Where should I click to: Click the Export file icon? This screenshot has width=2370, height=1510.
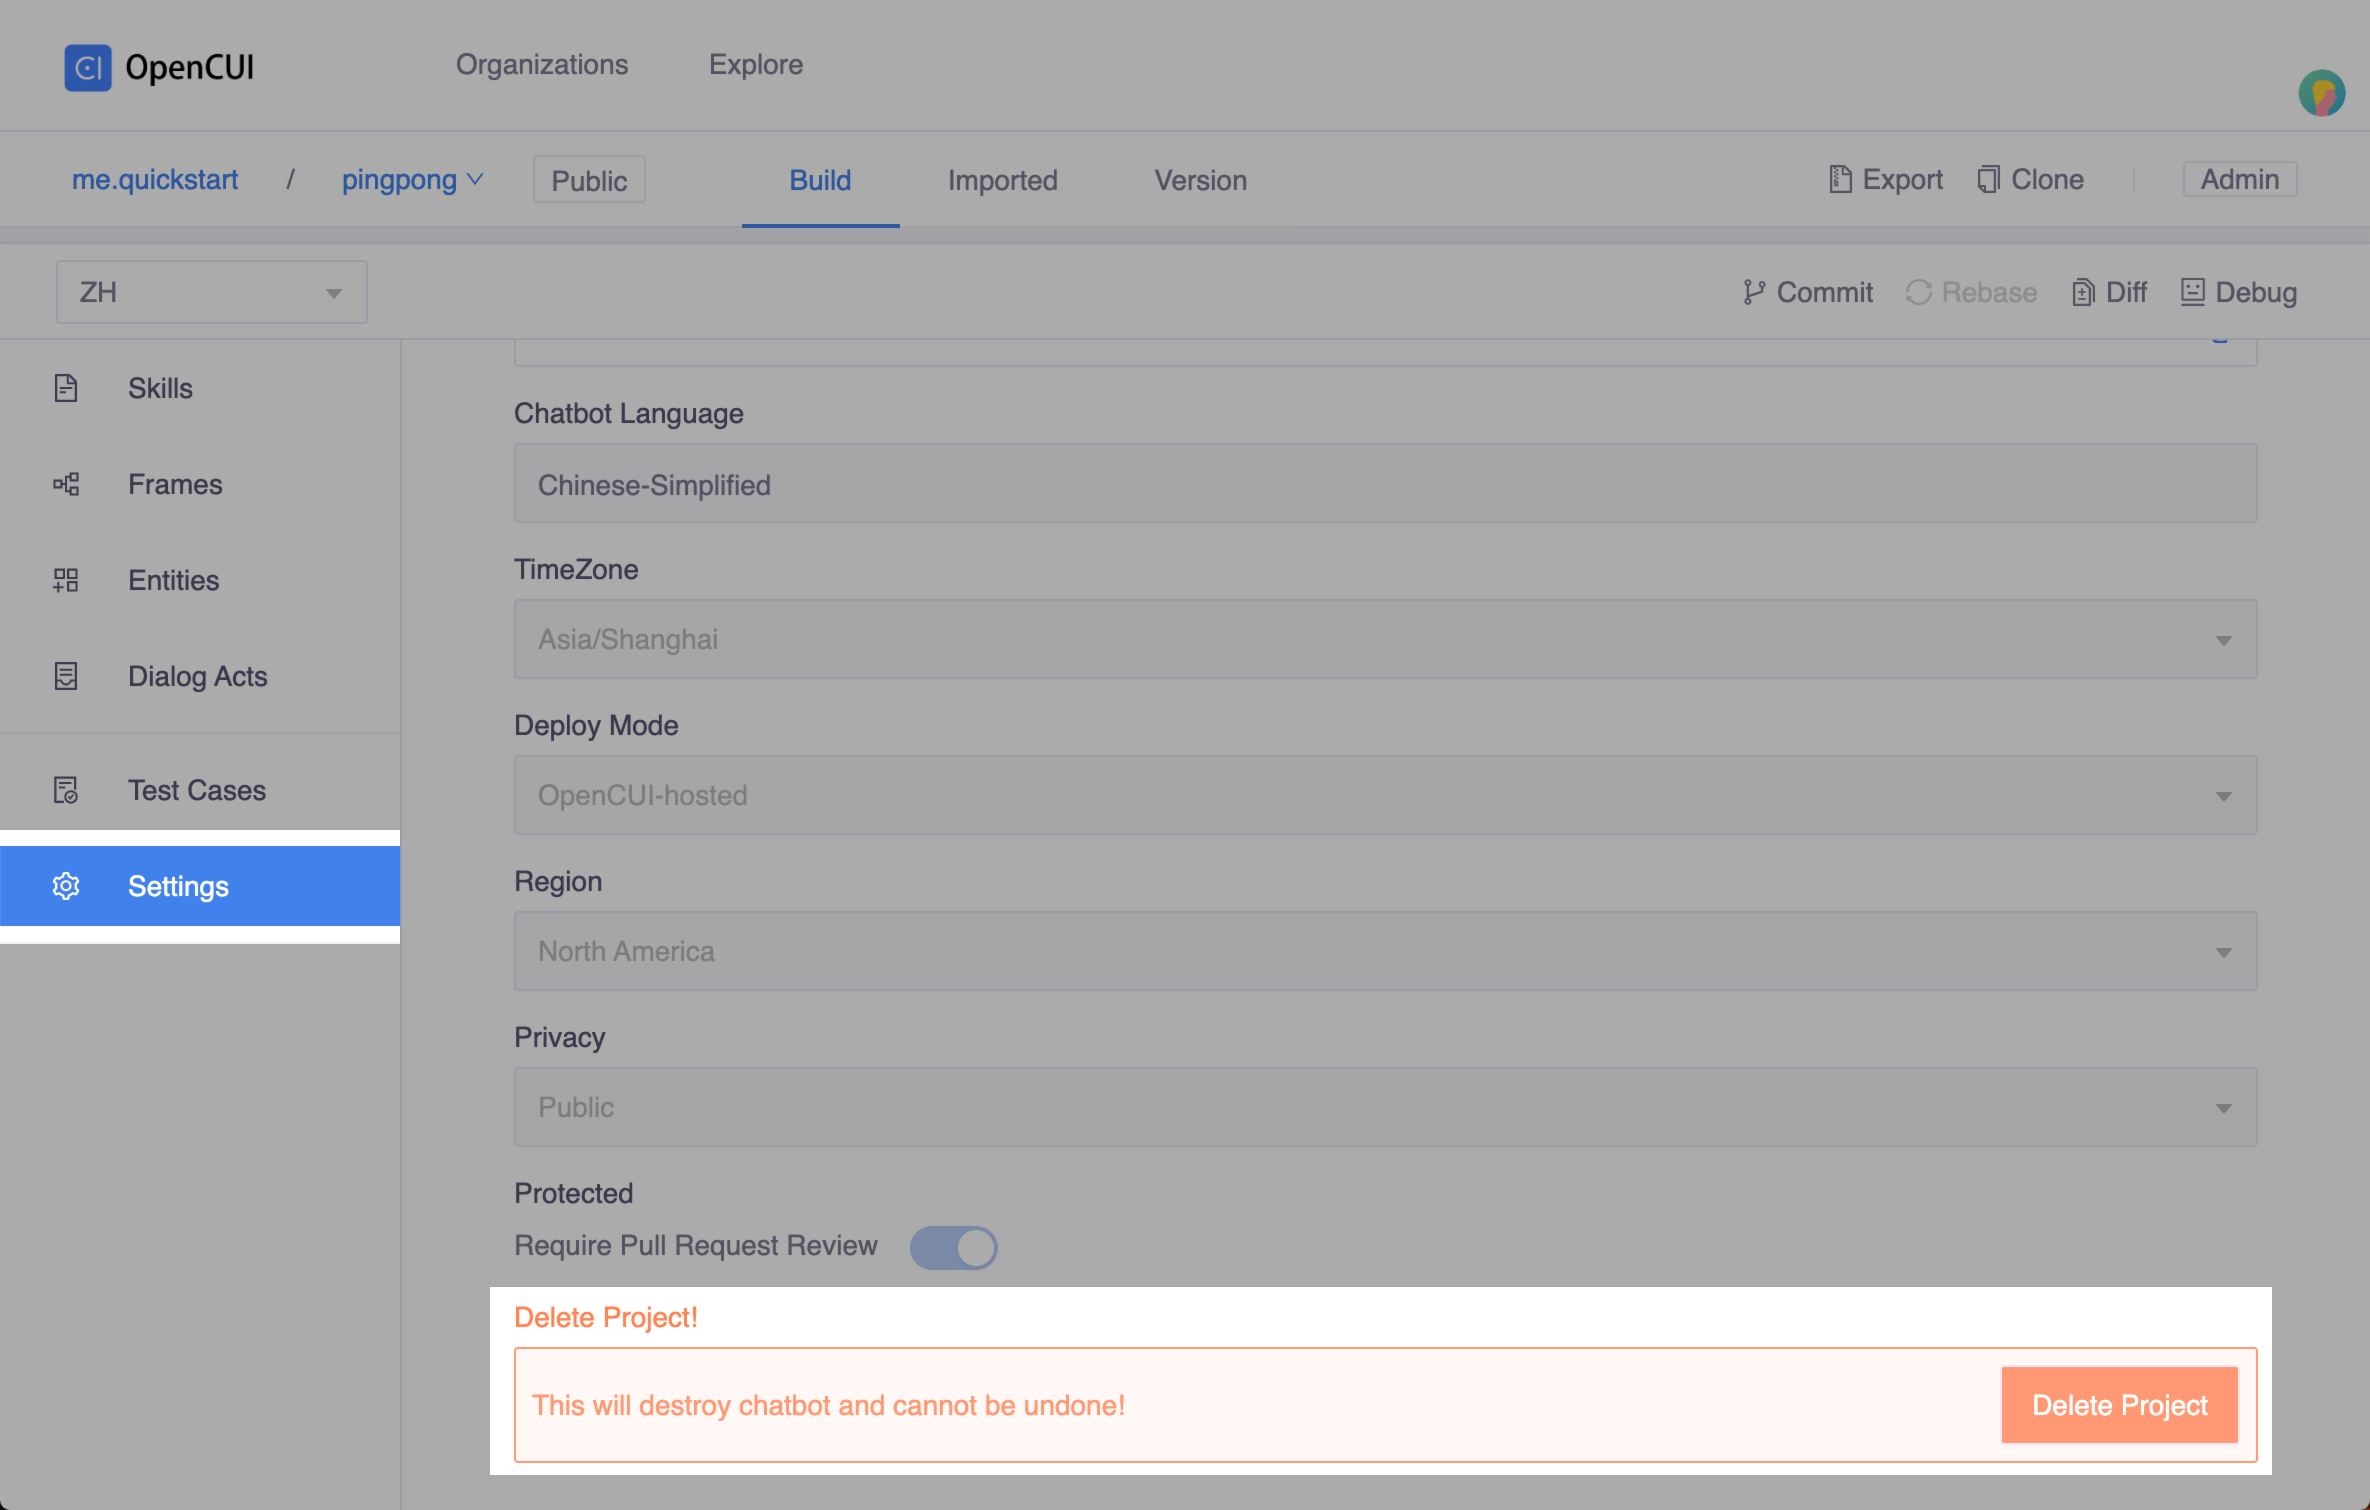pos(1840,179)
